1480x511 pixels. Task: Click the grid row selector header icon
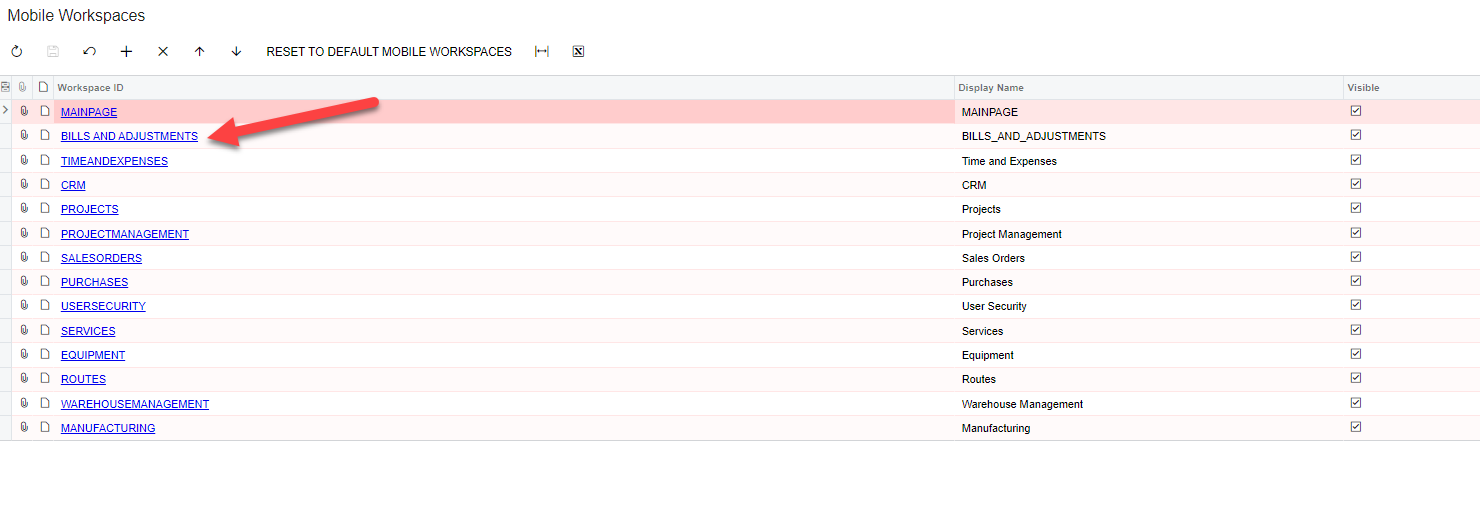pyautogui.click(x=5, y=87)
